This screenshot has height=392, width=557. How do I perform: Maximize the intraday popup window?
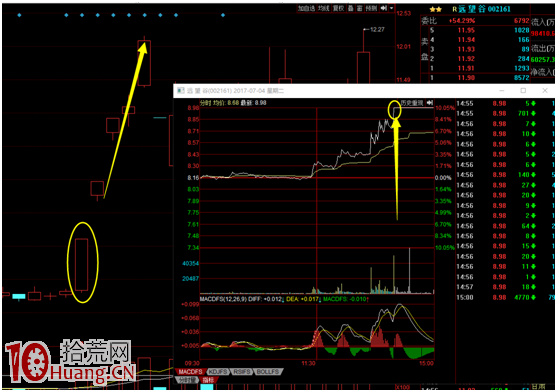(523, 91)
